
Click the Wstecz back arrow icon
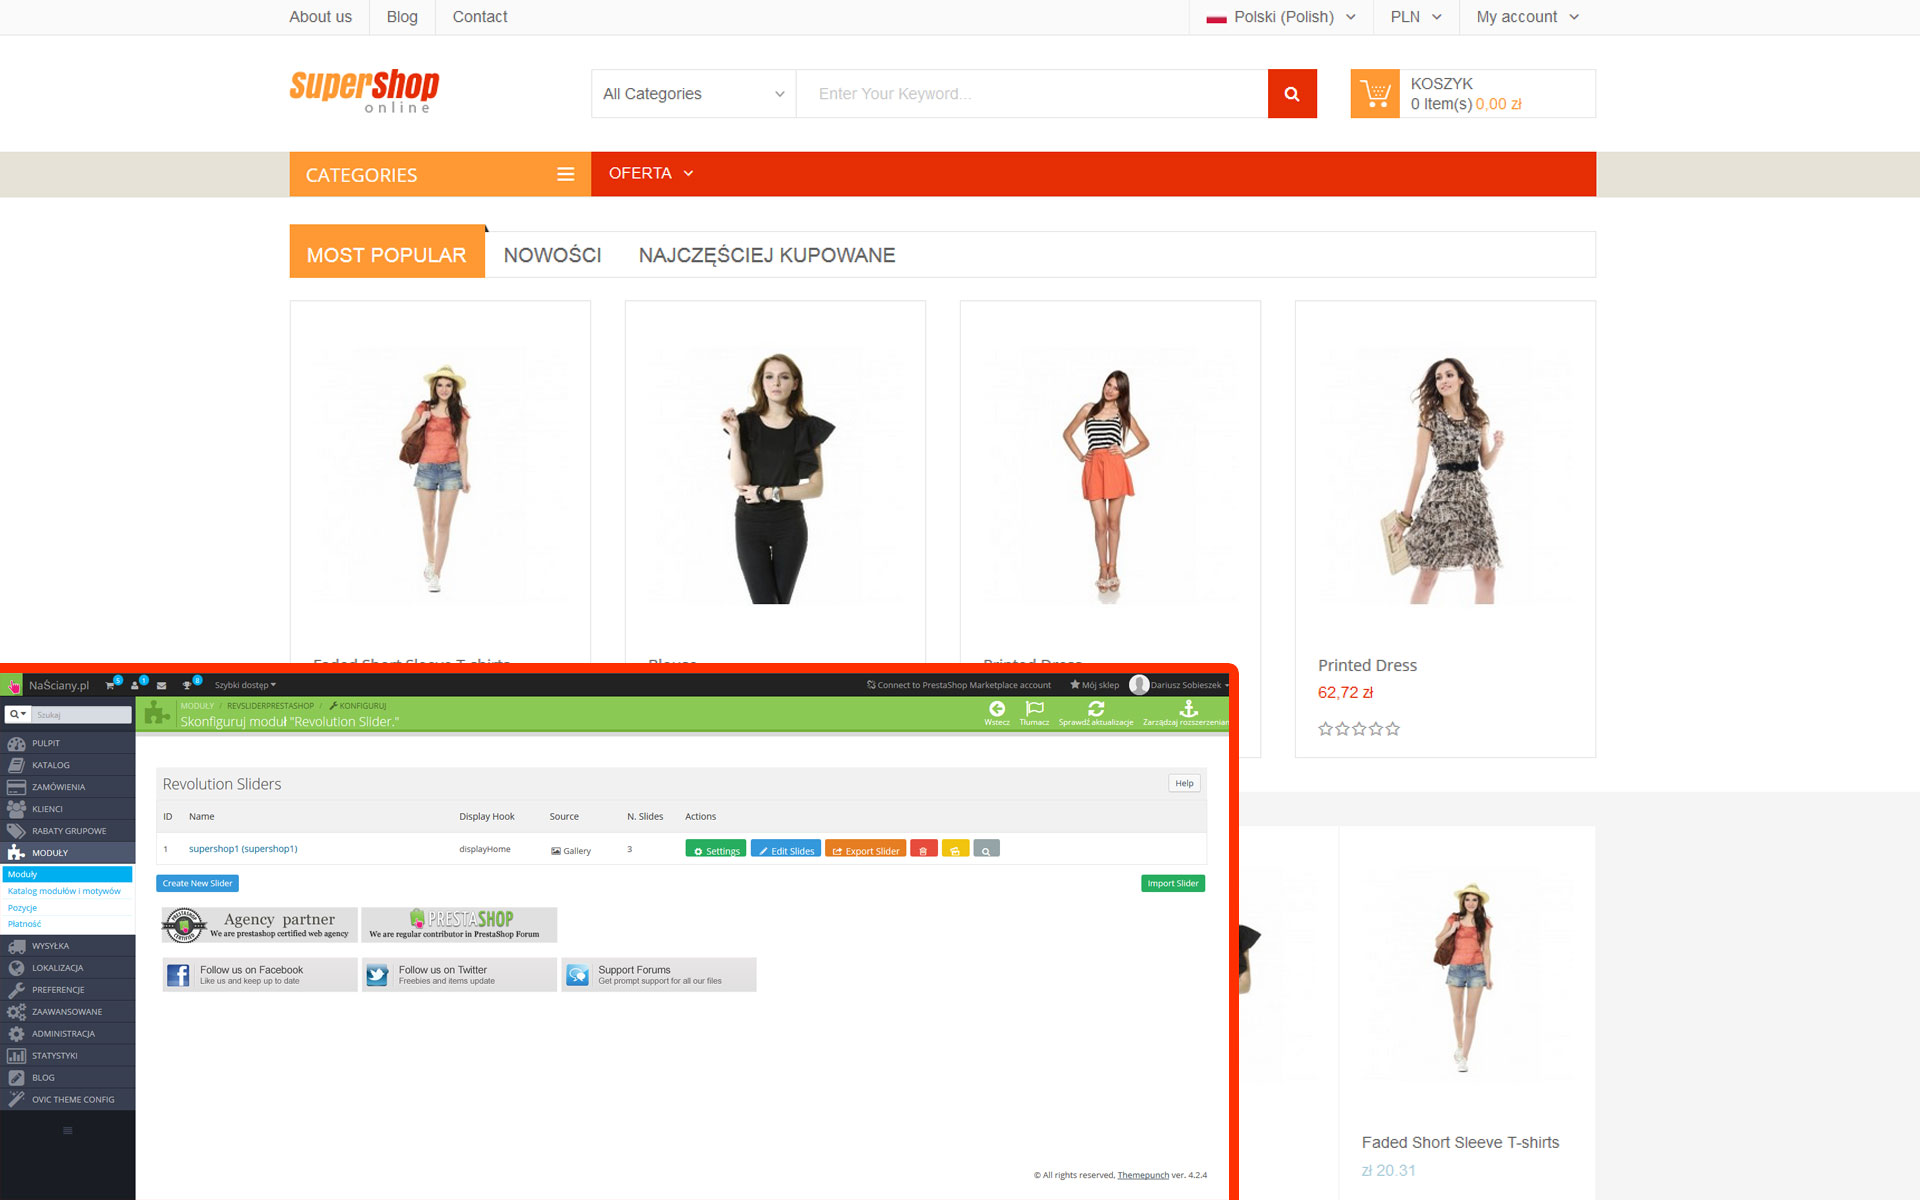point(997,708)
